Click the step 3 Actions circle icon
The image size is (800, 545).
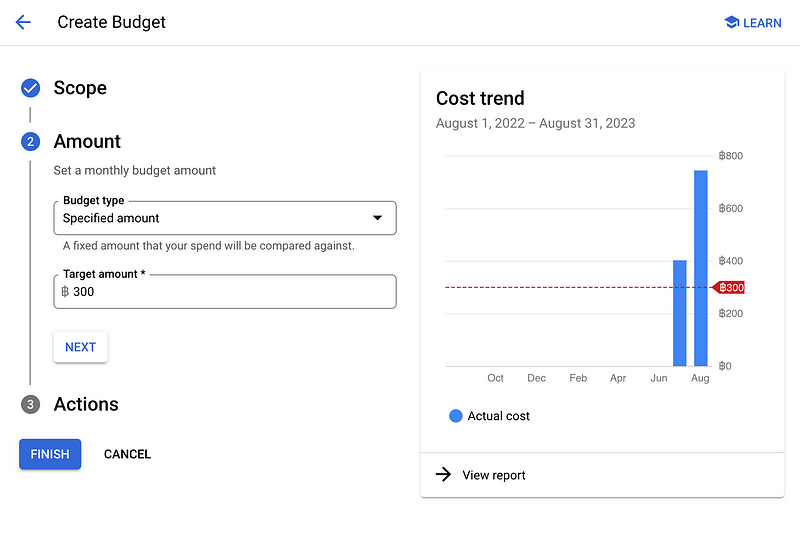point(30,404)
